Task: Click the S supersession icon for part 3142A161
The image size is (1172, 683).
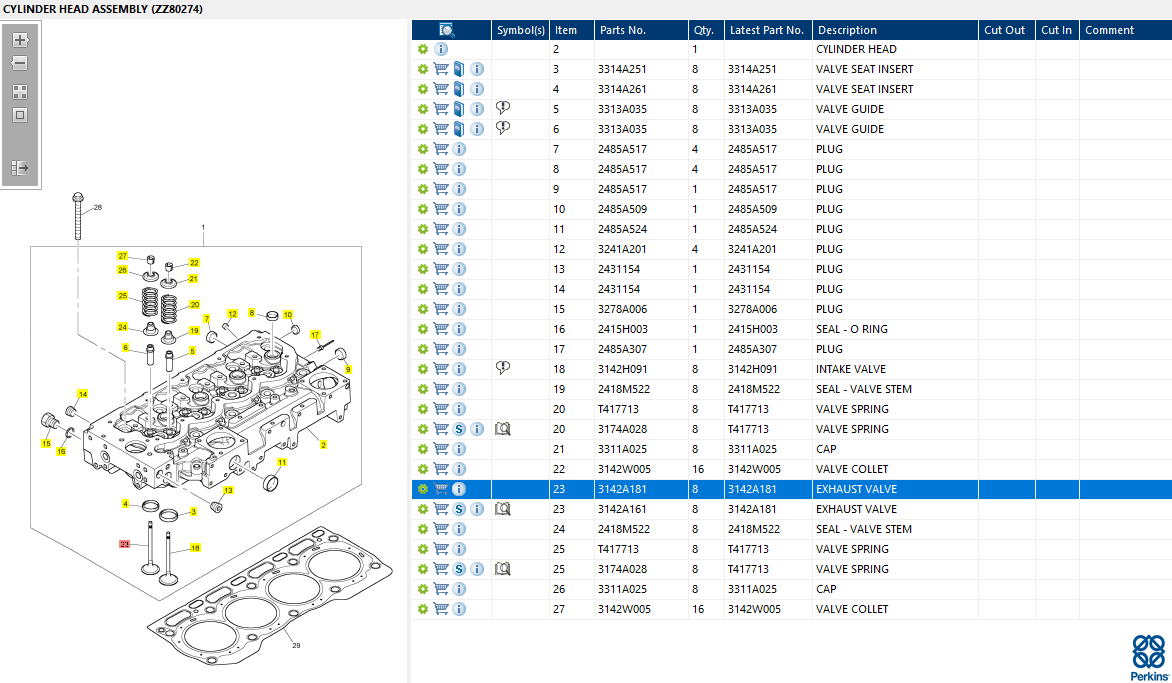Action: (x=459, y=509)
